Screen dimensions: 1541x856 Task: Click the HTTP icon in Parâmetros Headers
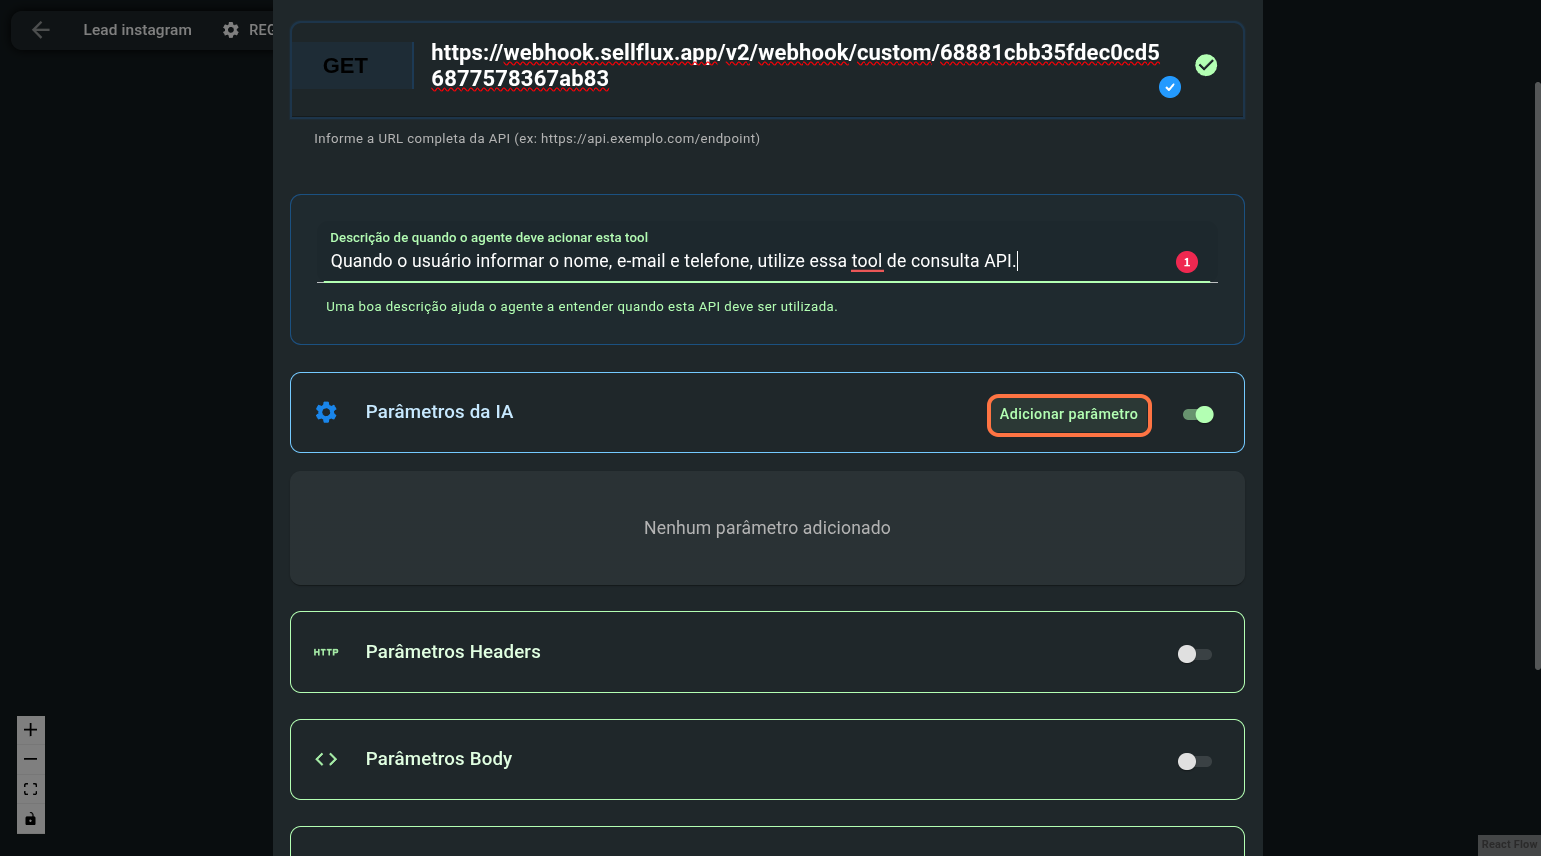[x=326, y=652]
